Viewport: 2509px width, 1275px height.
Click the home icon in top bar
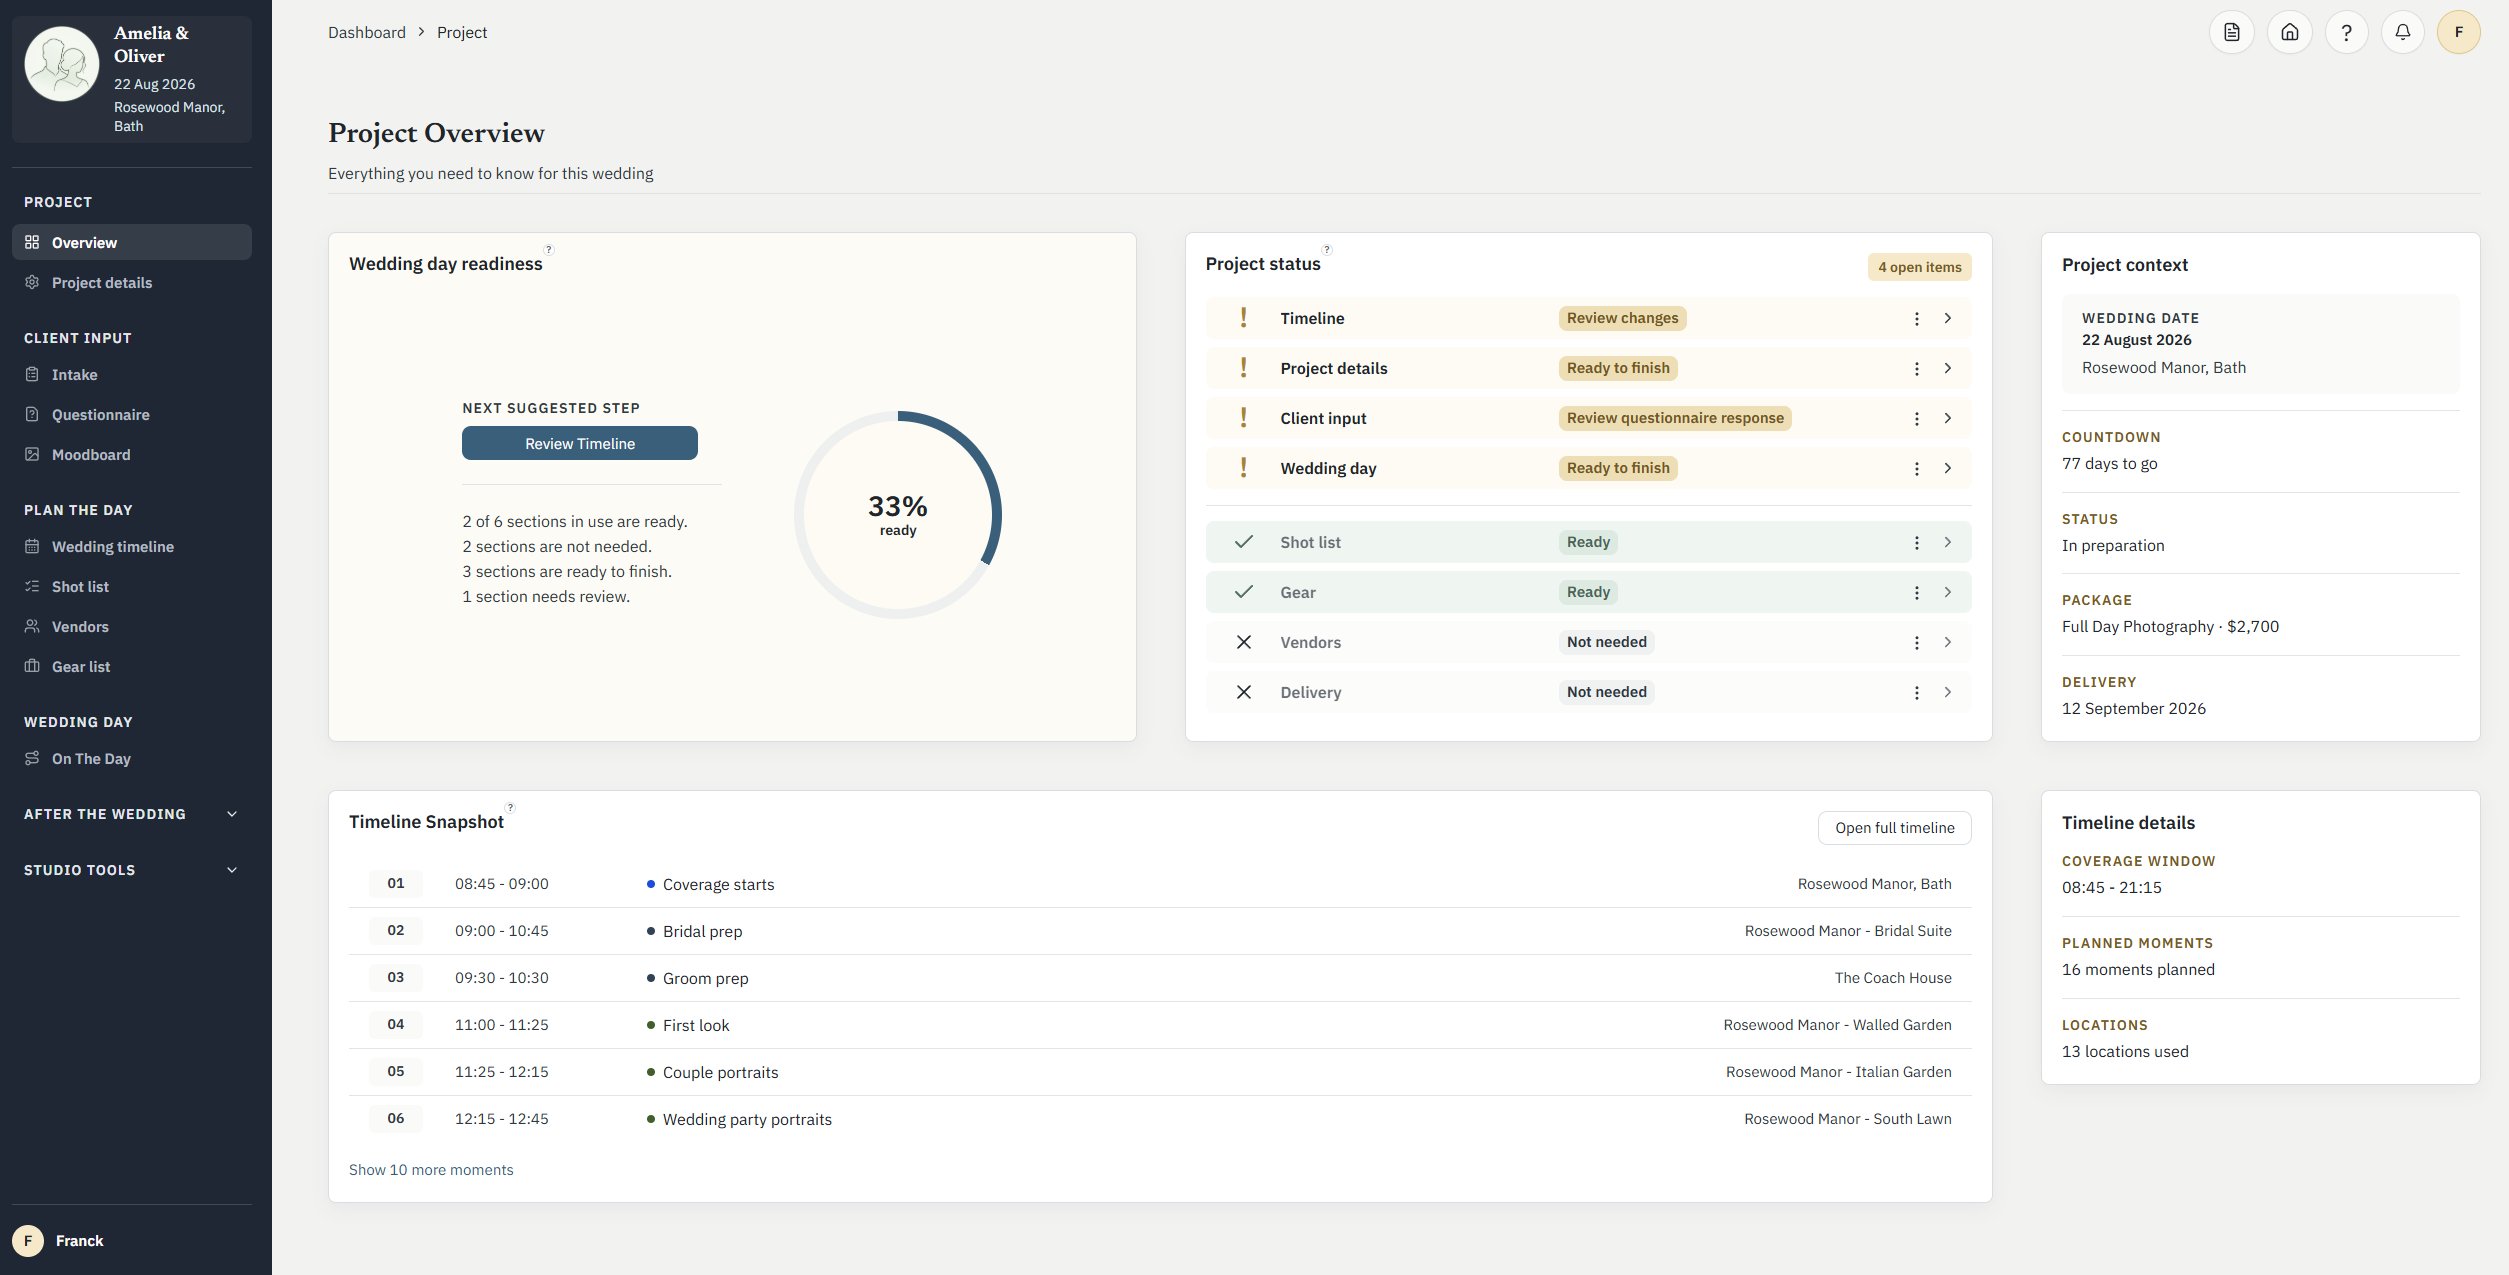point(2289,32)
